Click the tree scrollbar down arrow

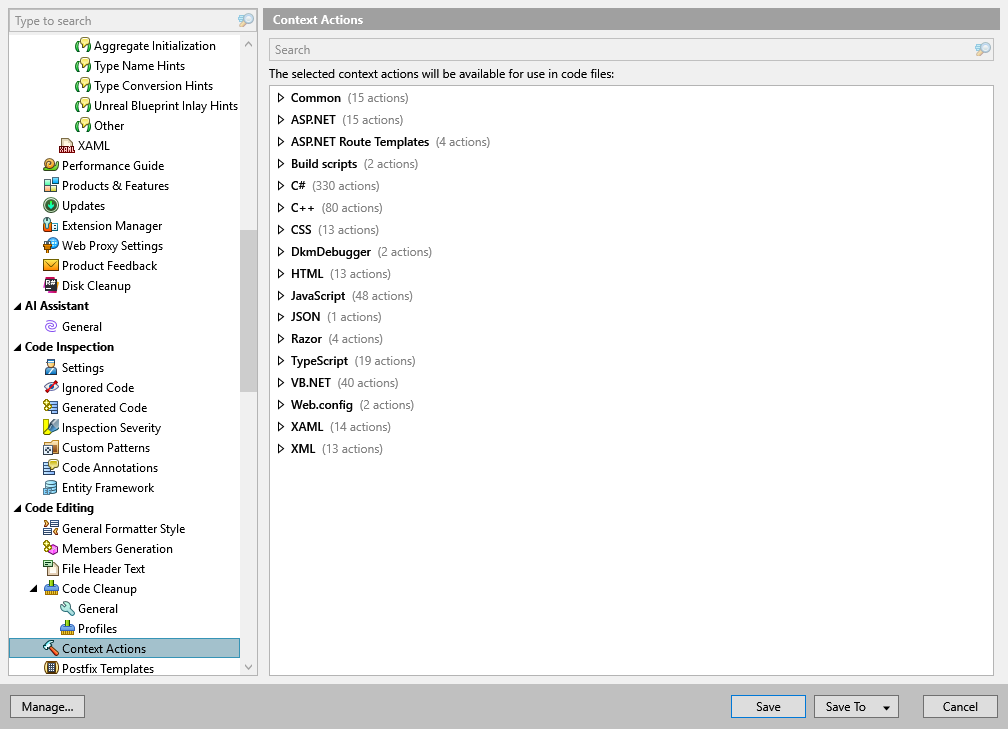coord(248,667)
